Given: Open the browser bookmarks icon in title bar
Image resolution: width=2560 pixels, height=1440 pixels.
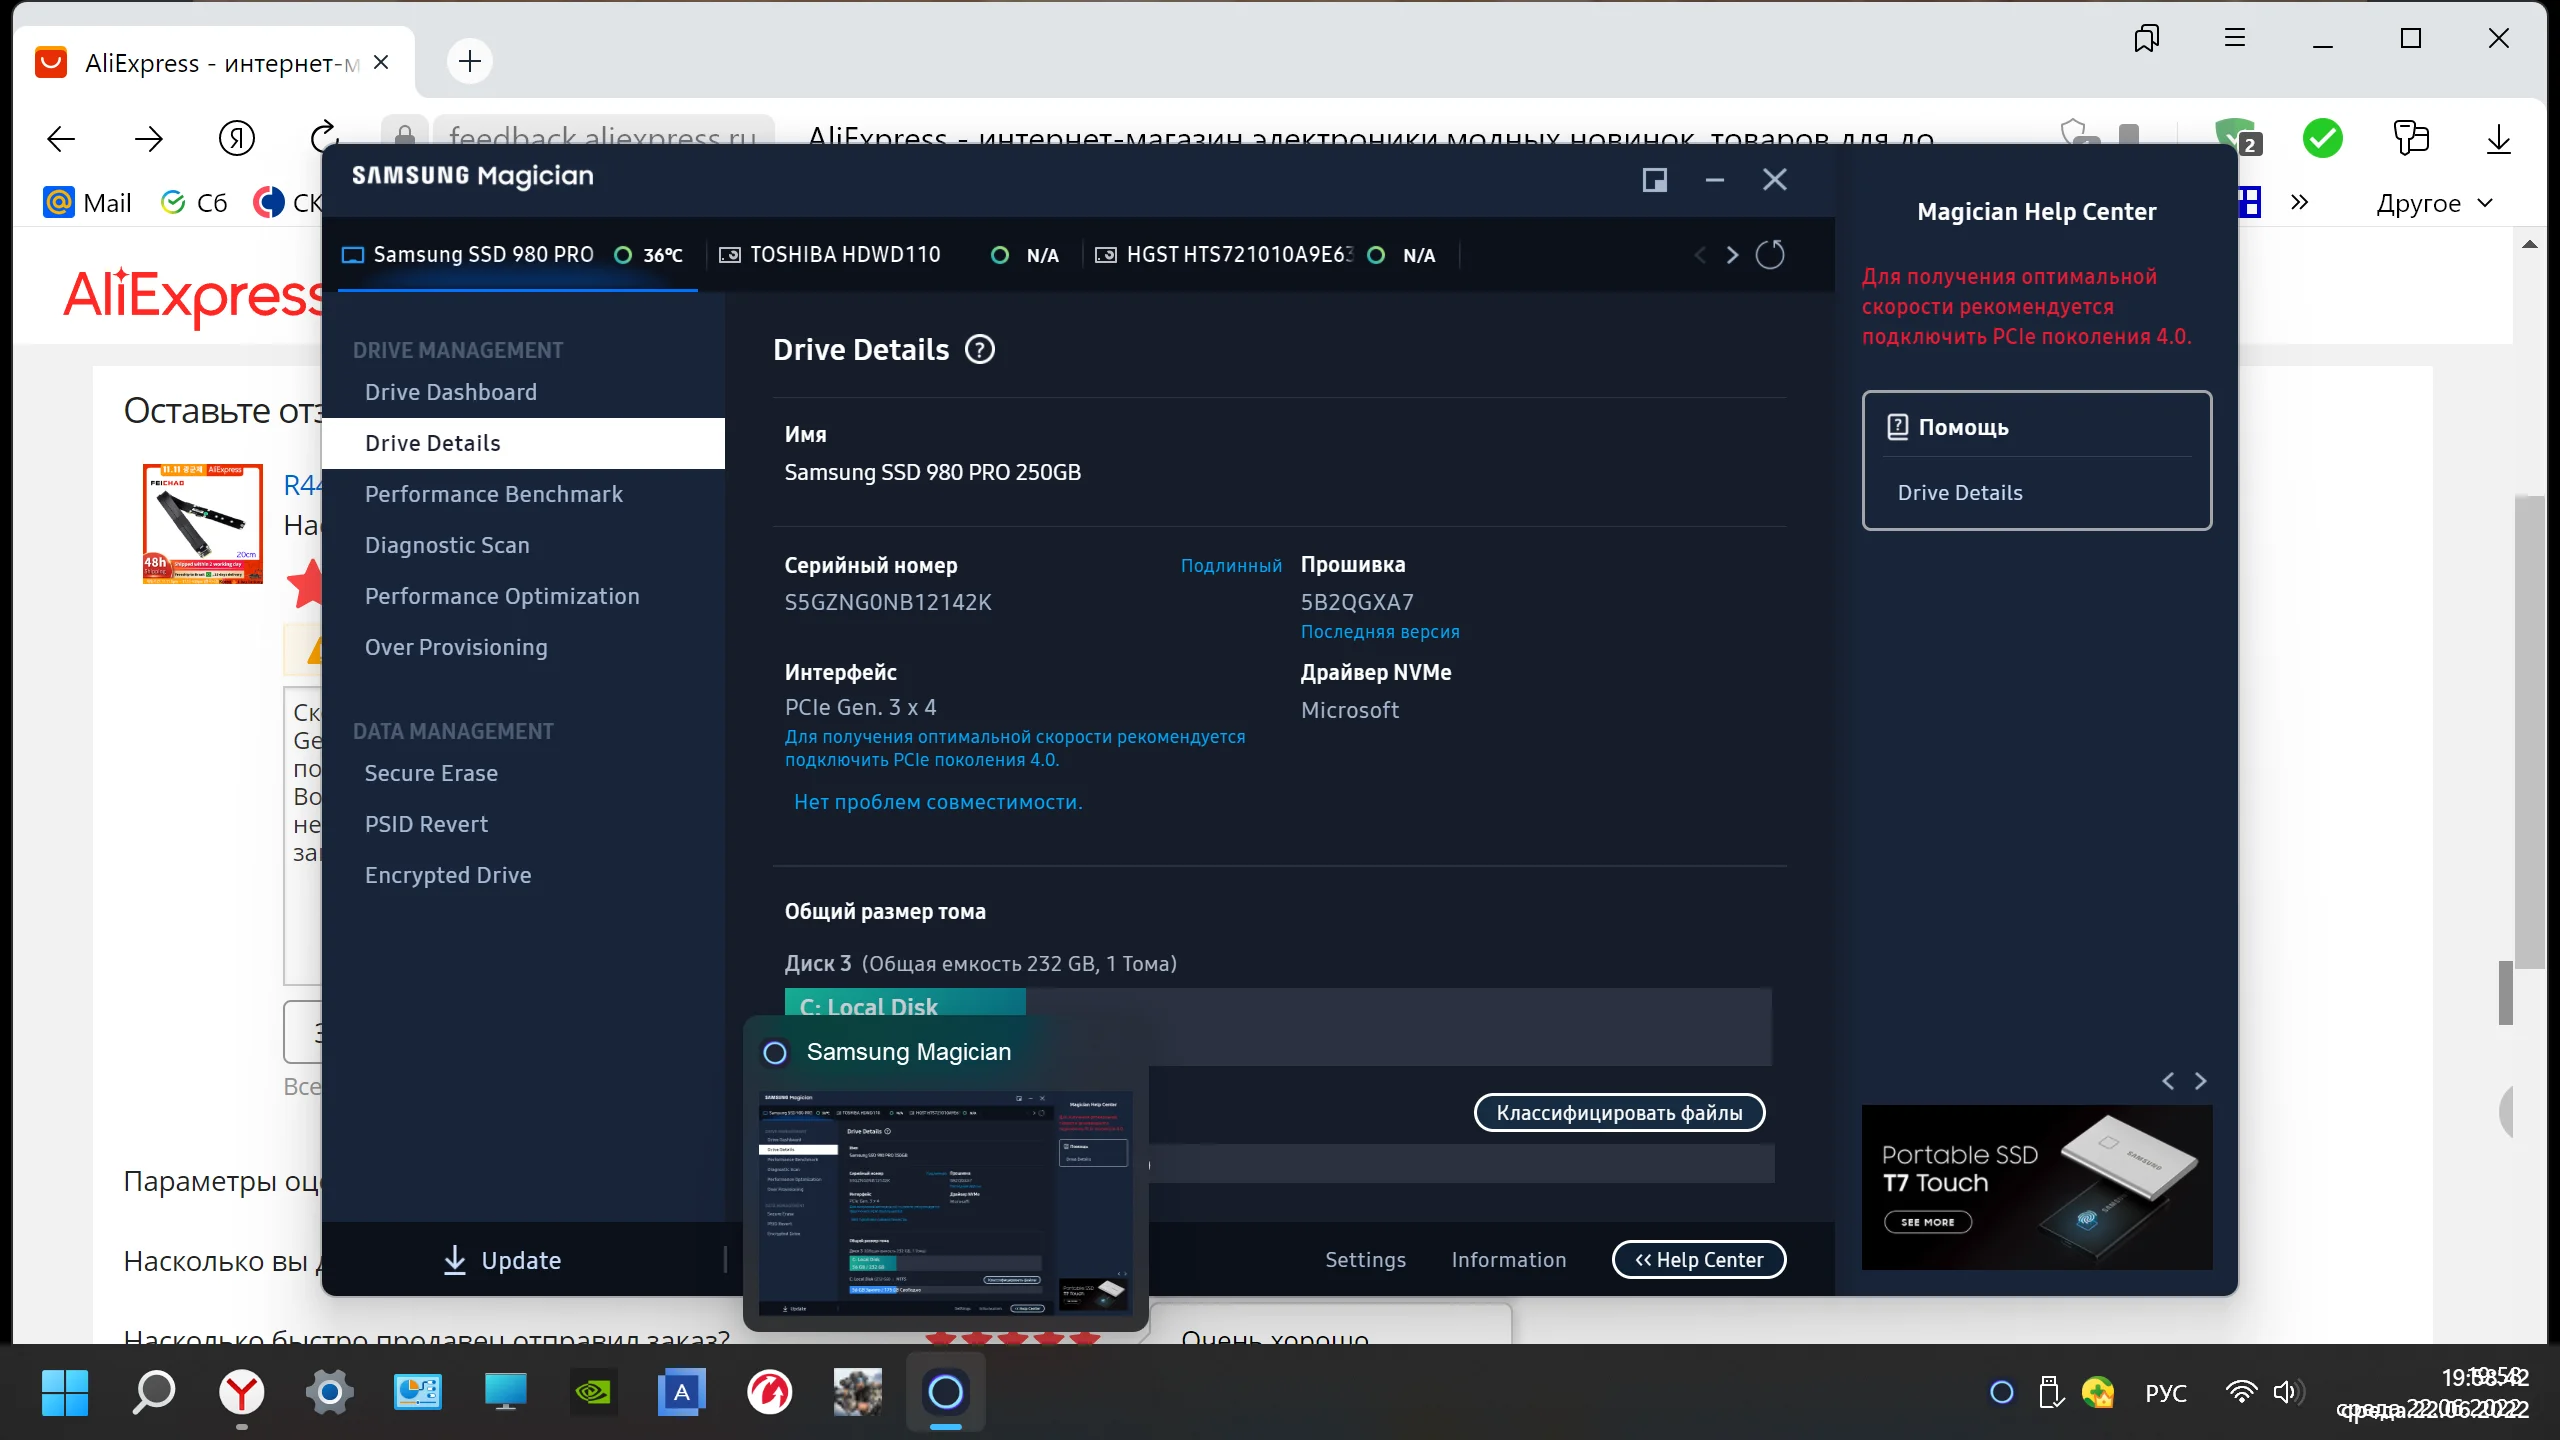Looking at the screenshot, I should coord(2146,39).
